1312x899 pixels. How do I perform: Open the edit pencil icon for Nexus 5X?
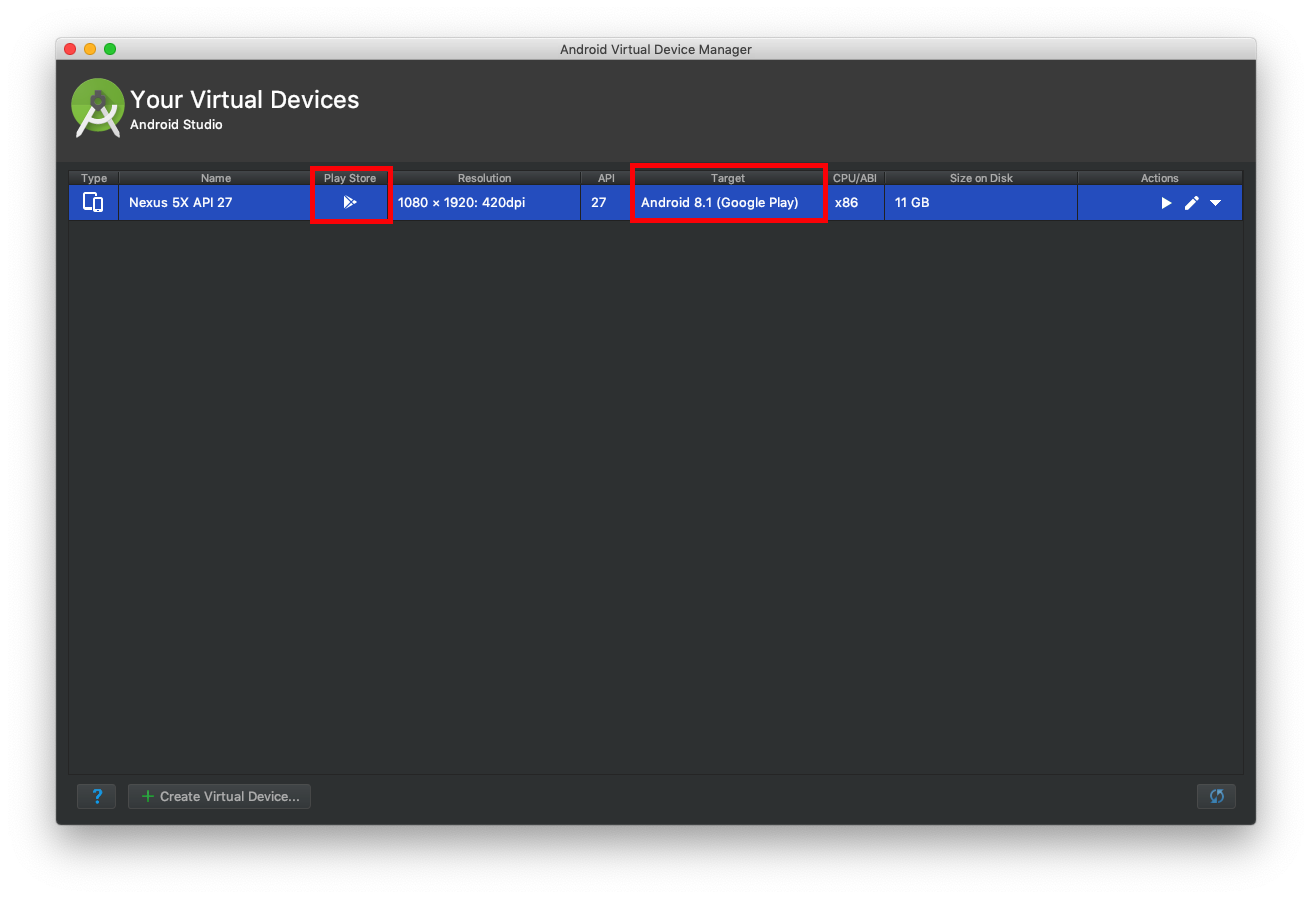[1190, 202]
